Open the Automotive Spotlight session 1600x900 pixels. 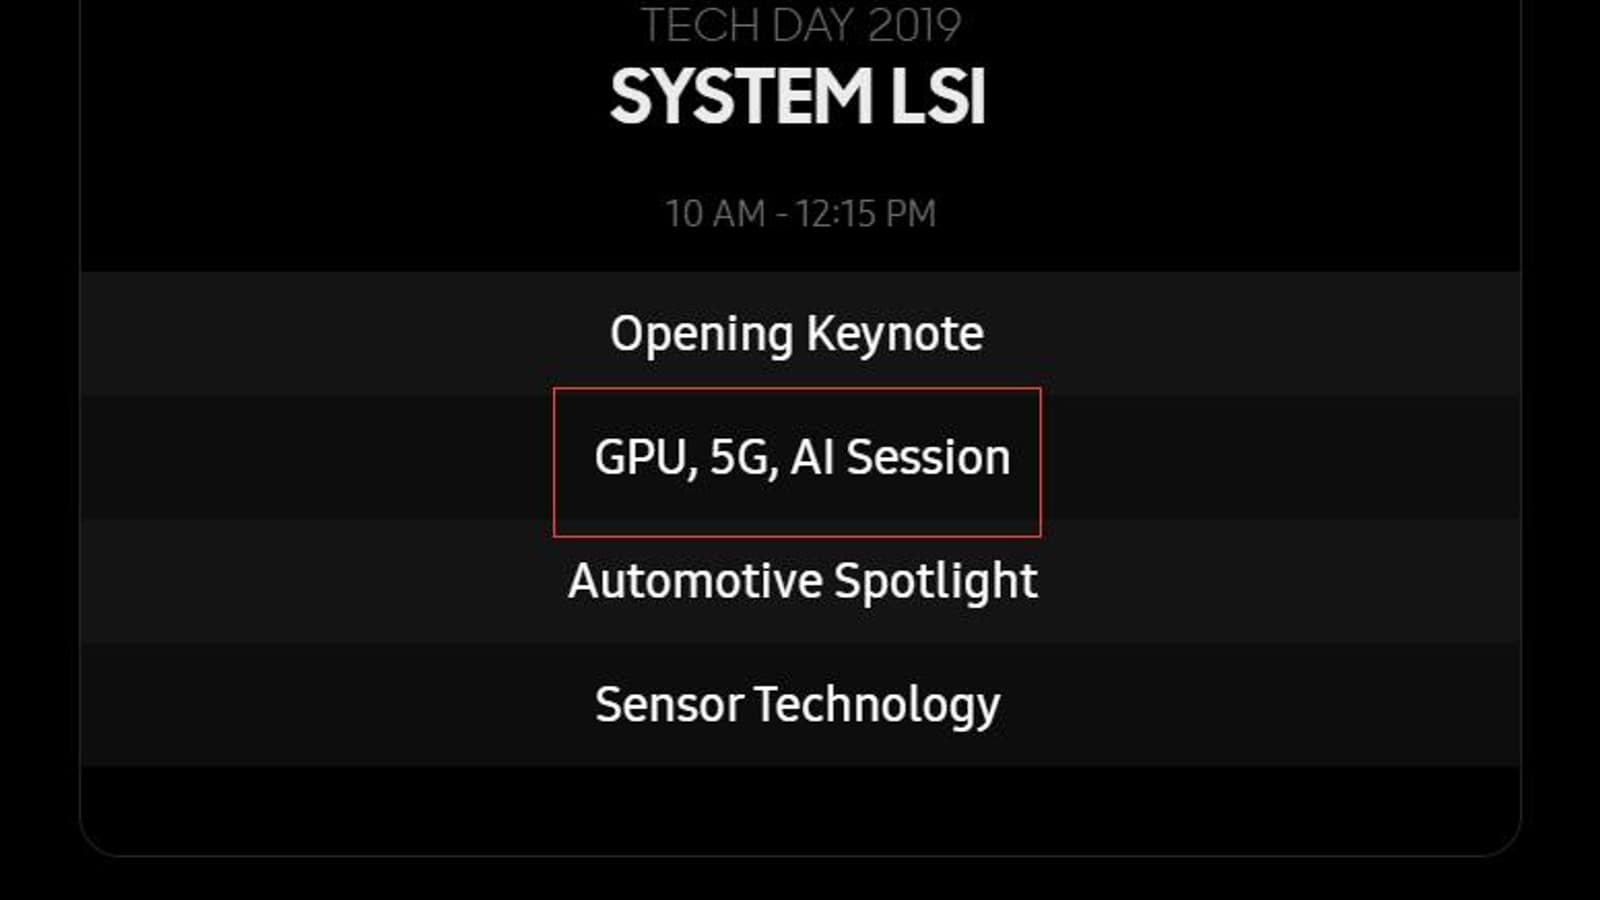[x=802, y=581]
